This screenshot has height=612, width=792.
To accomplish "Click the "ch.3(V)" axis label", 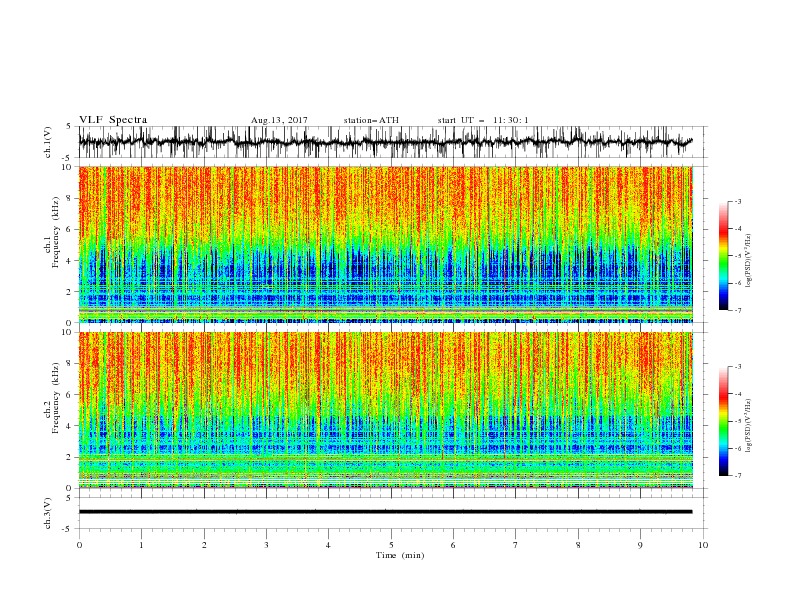I will pos(48,513).
